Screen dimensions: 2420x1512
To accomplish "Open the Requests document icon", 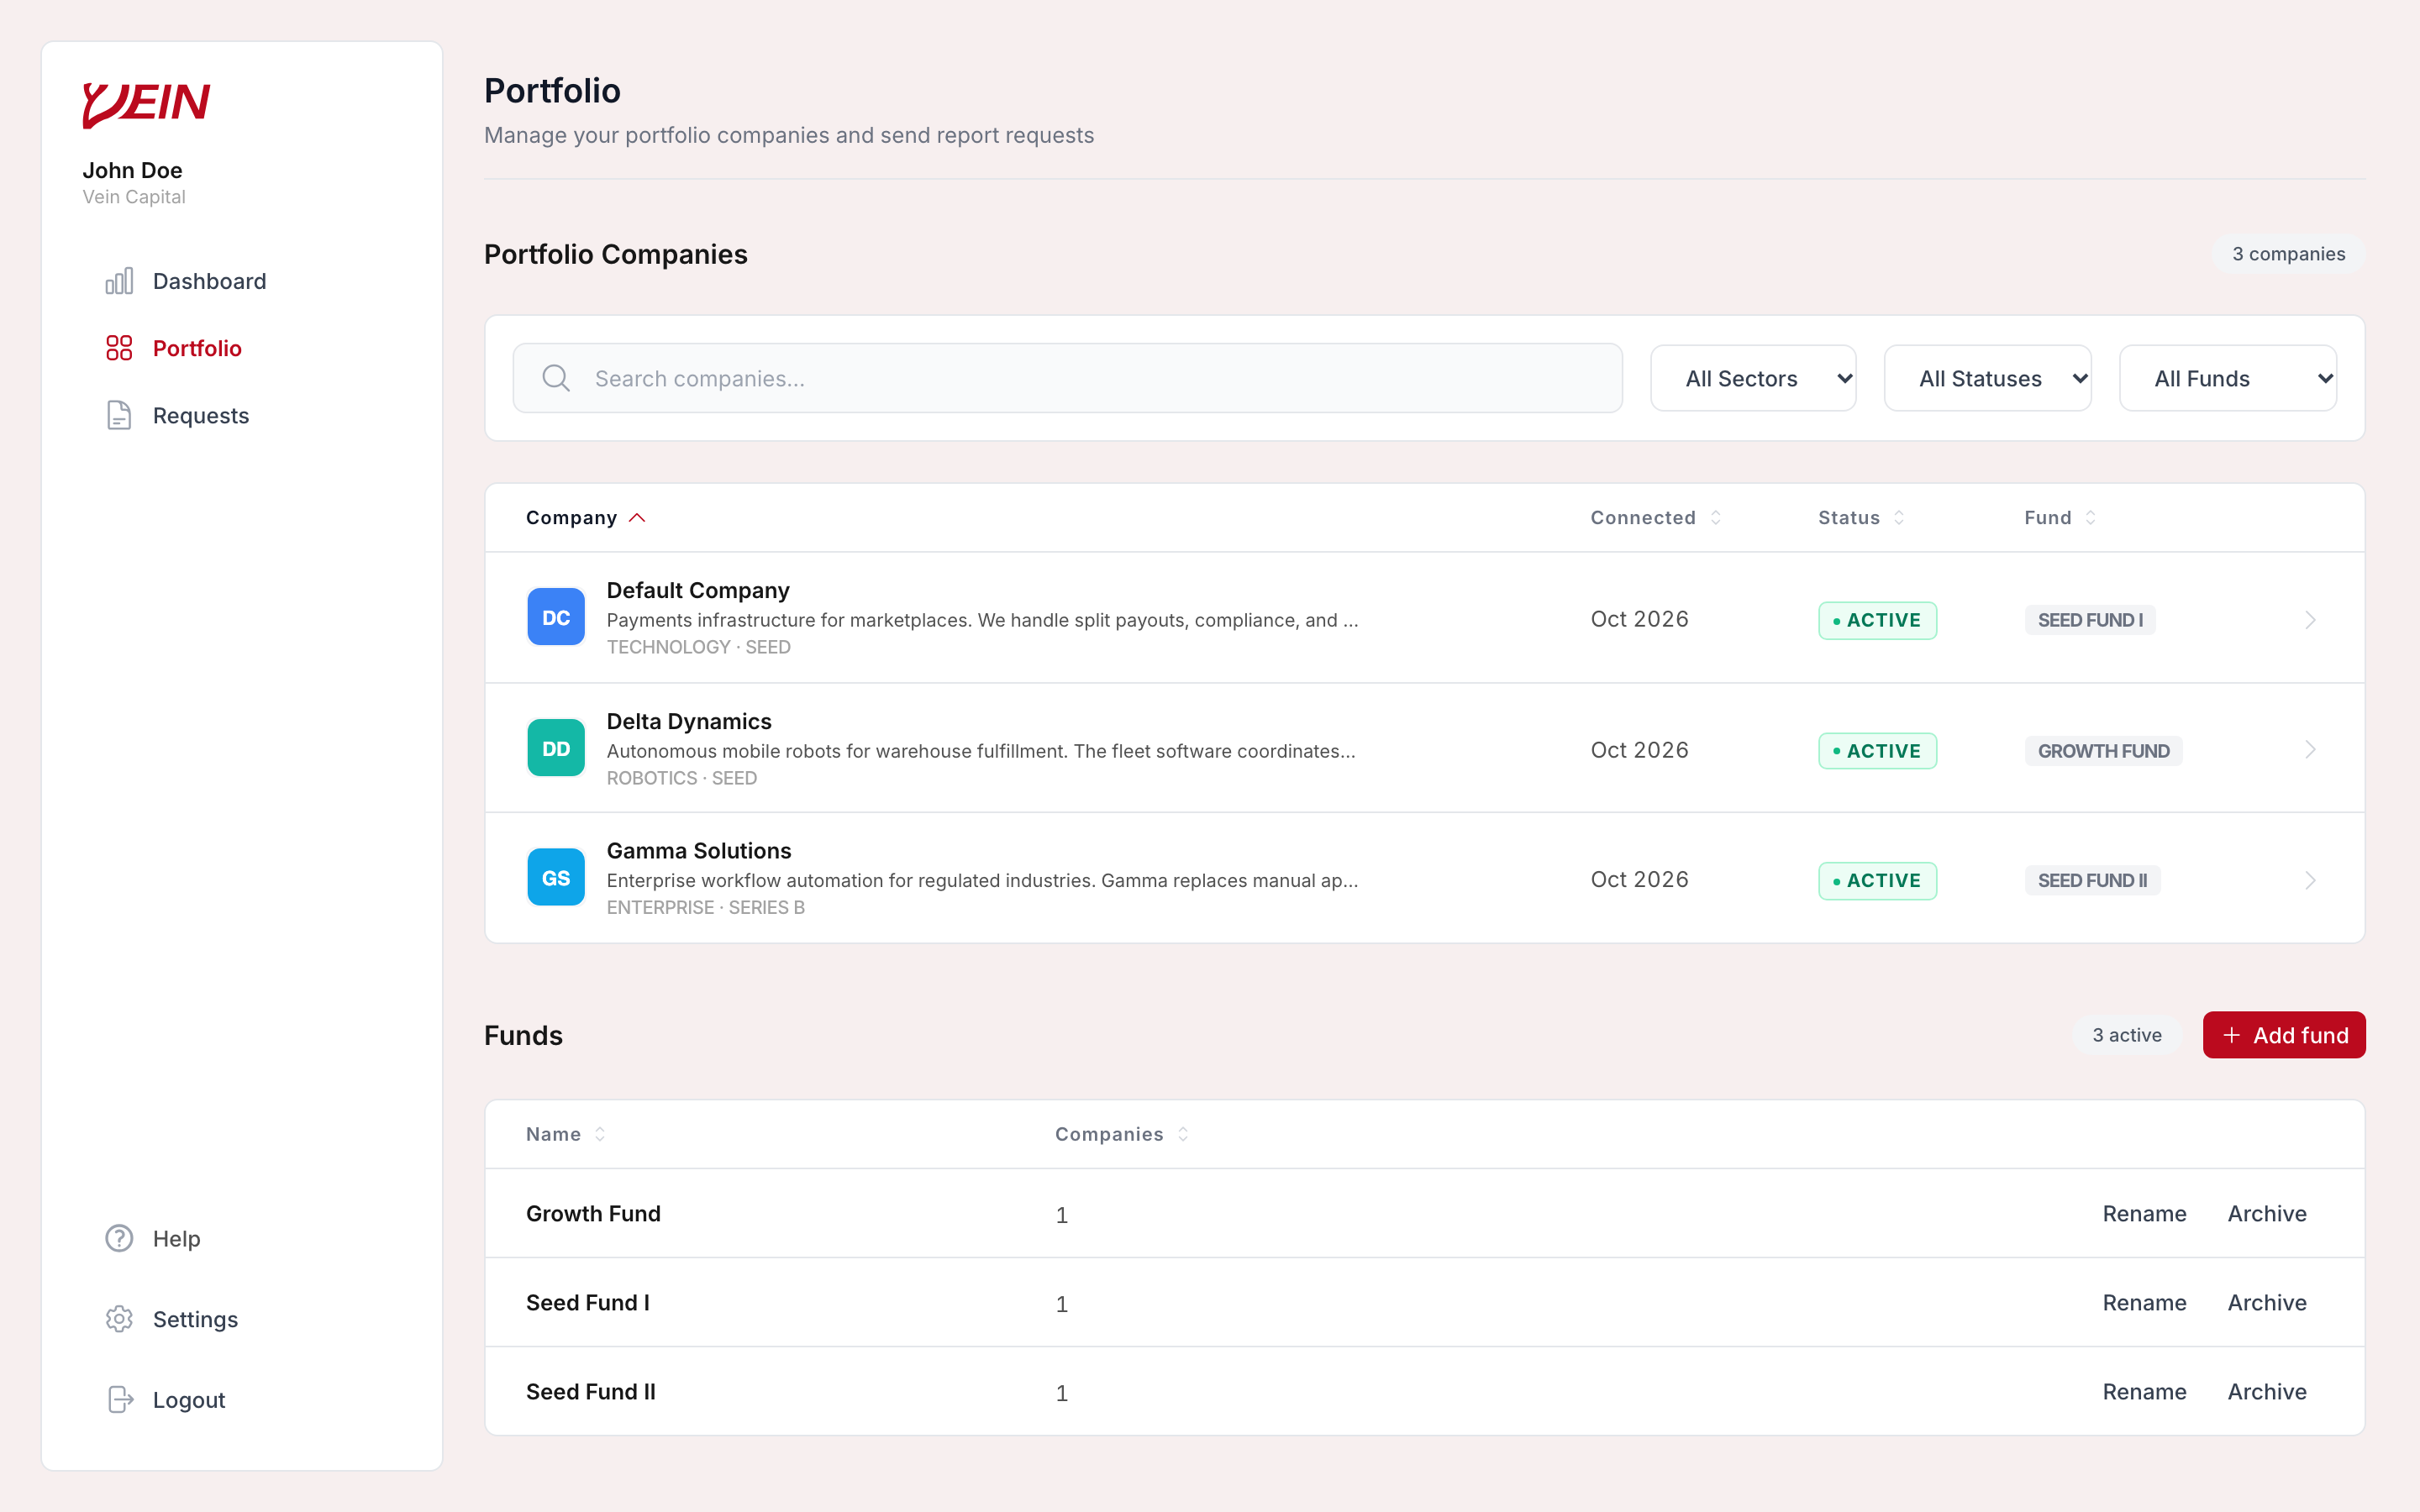I will pos(119,415).
